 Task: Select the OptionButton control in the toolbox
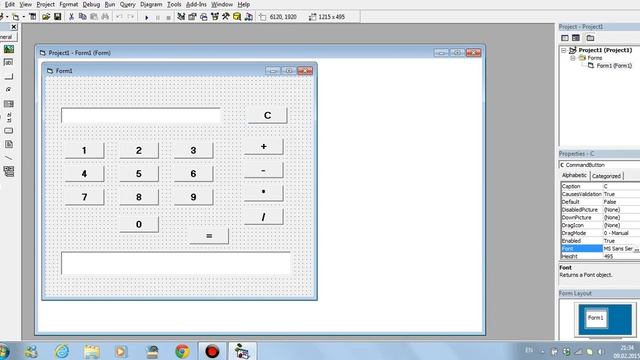9,89
